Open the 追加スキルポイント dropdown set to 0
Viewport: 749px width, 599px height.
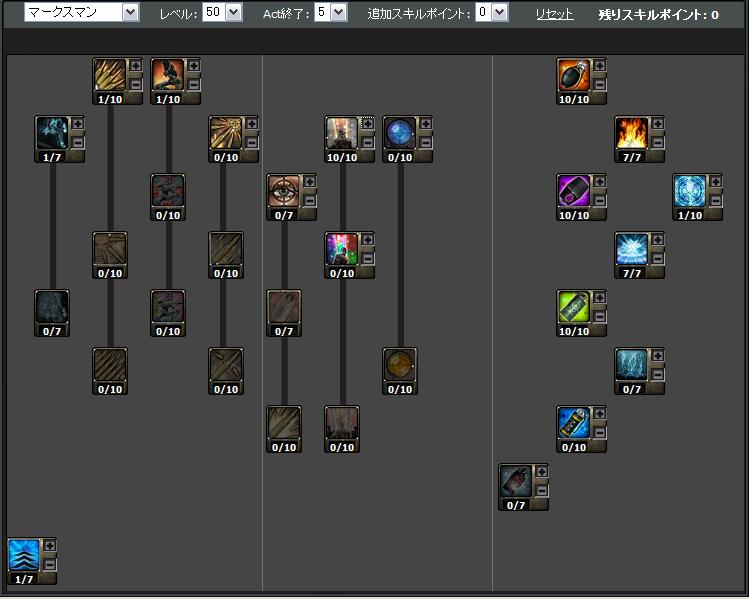click(x=492, y=12)
